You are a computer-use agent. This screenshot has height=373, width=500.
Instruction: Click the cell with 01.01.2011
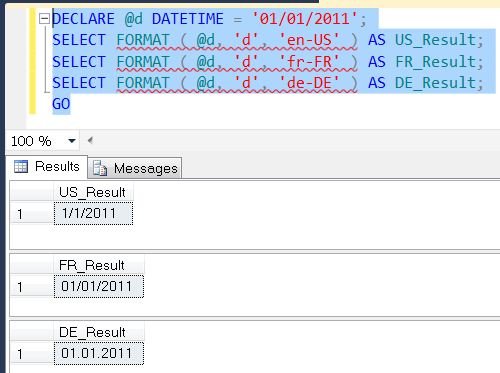pyautogui.click(x=99, y=353)
